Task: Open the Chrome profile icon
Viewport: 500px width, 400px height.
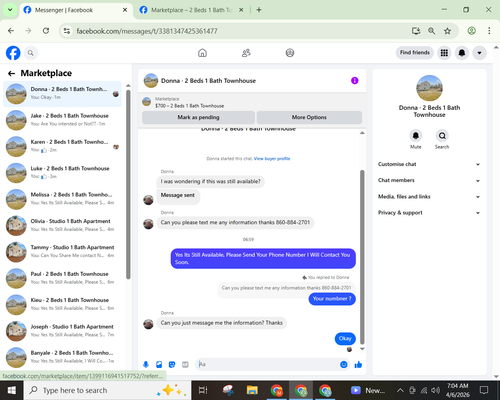Action: point(471,31)
